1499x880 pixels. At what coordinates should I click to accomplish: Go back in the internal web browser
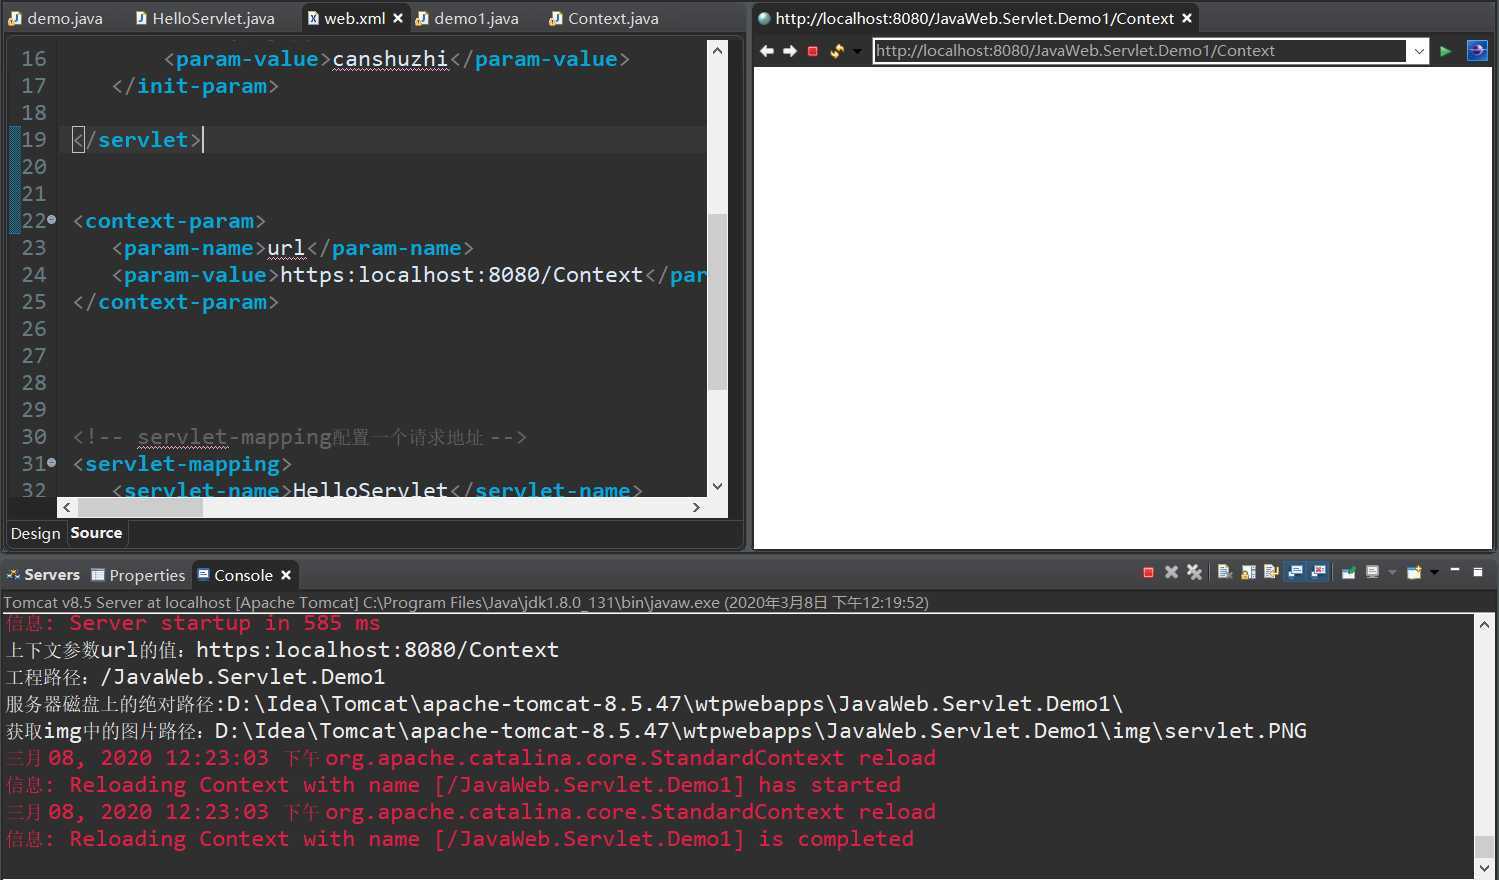click(x=766, y=51)
